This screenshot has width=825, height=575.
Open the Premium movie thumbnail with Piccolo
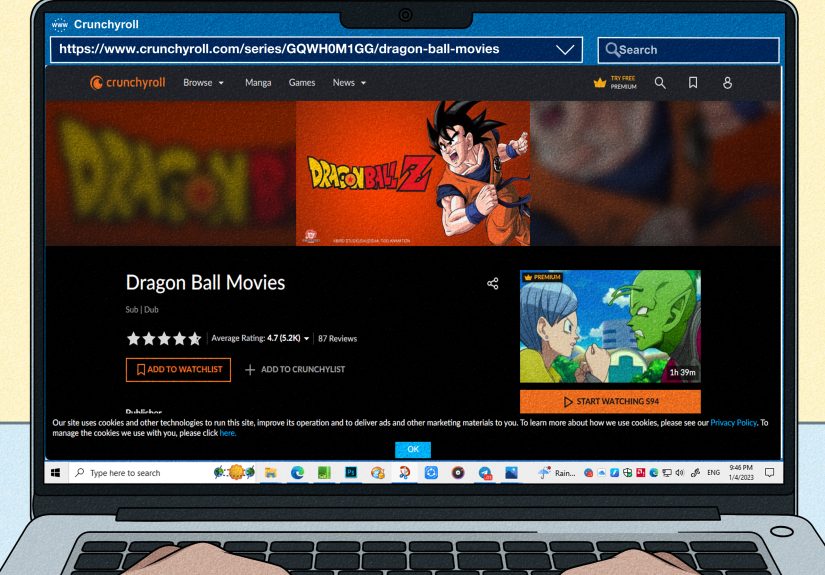610,326
